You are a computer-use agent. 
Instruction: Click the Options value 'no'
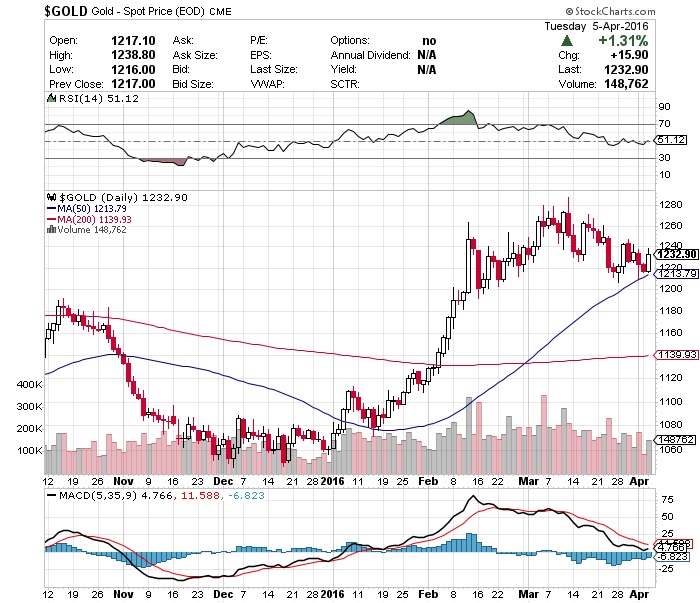coord(429,41)
